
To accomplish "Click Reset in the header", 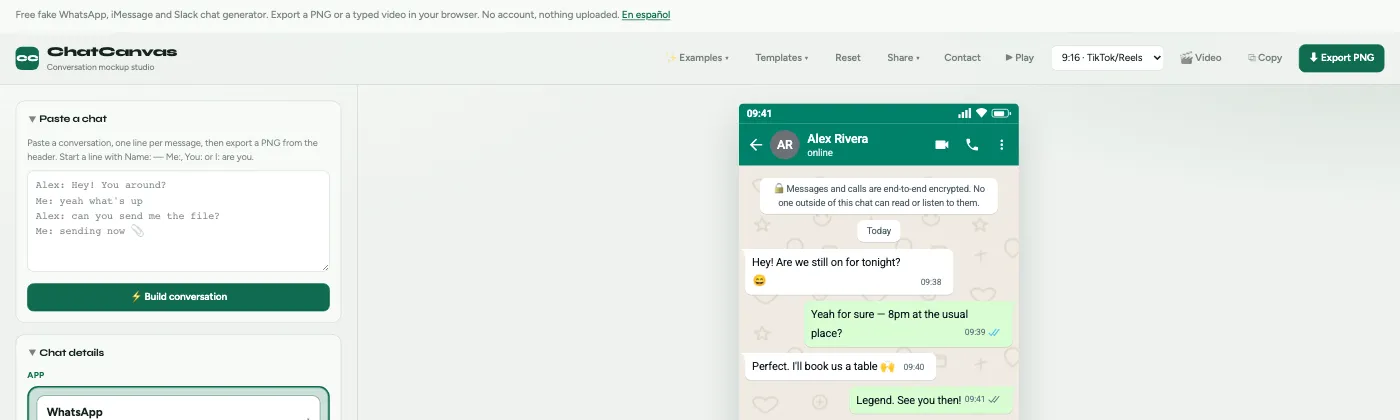I will tap(848, 58).
